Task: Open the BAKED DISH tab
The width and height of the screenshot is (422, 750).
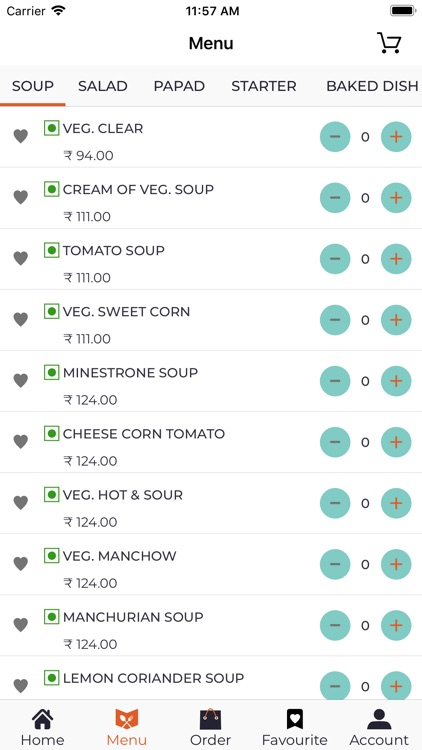Action: (372, 86)
